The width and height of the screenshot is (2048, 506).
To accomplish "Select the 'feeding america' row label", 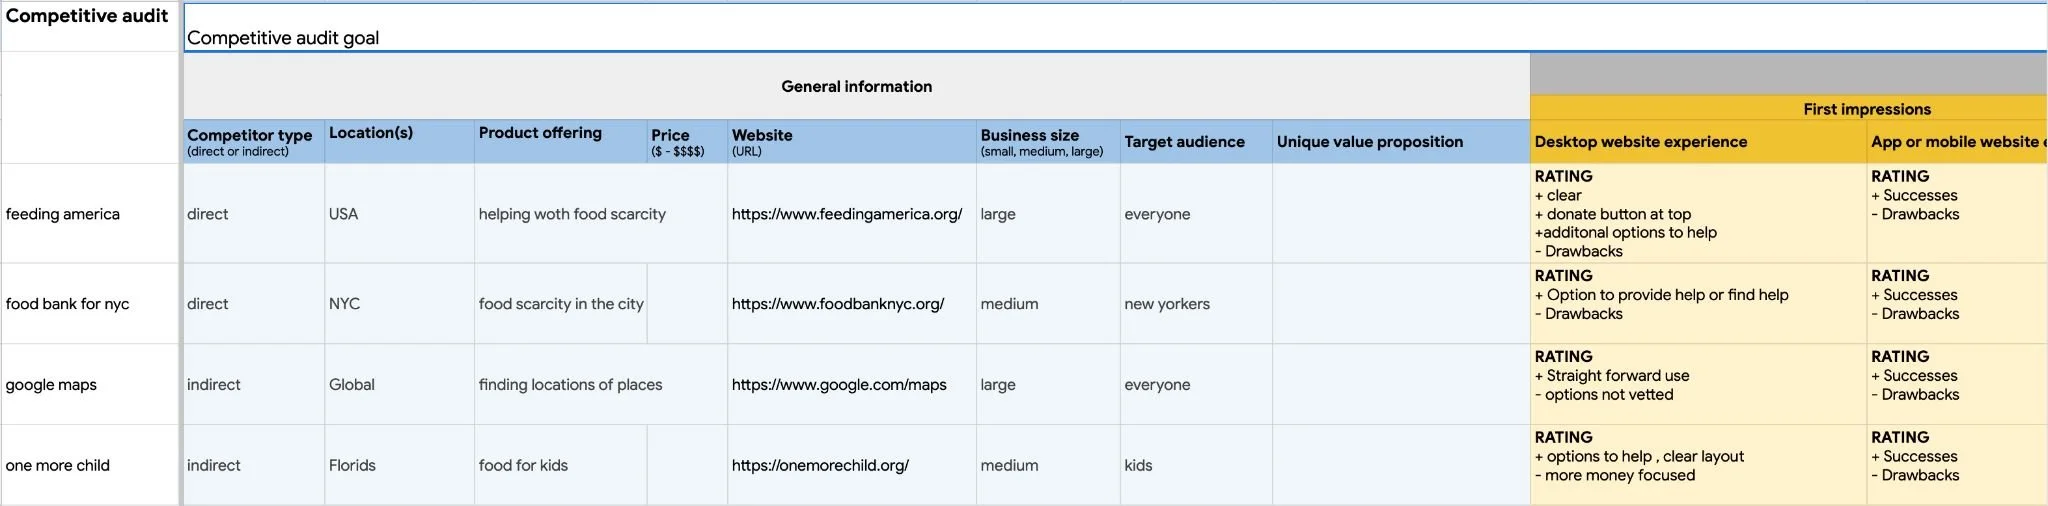I will click(90, 214).
